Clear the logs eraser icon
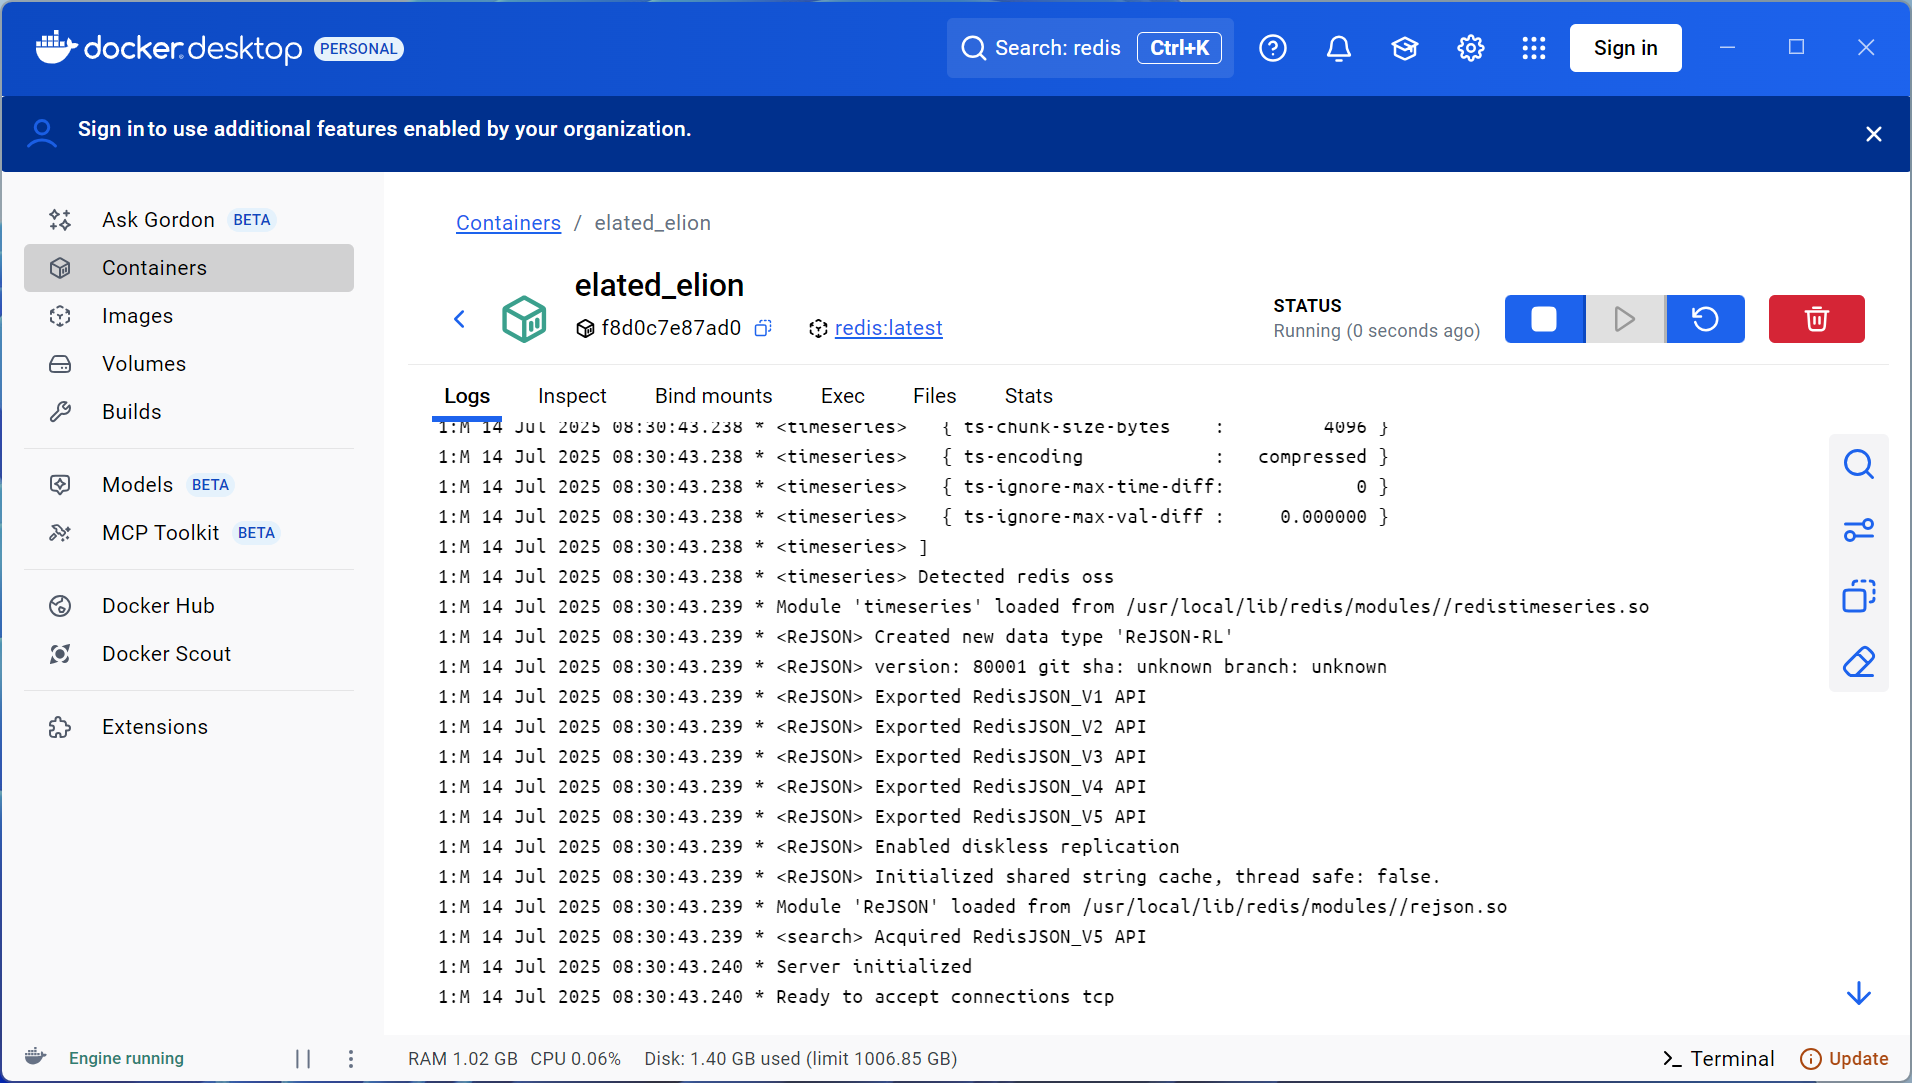 pos(1859,662)
